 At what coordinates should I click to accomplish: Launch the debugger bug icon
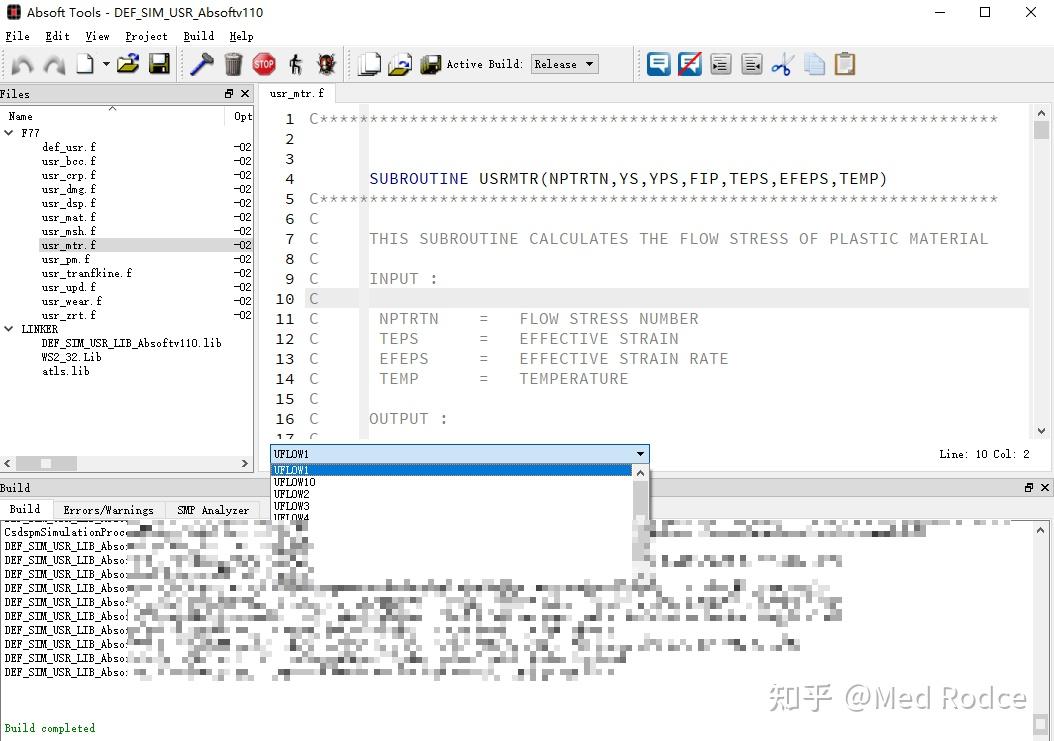pos(326,64)
